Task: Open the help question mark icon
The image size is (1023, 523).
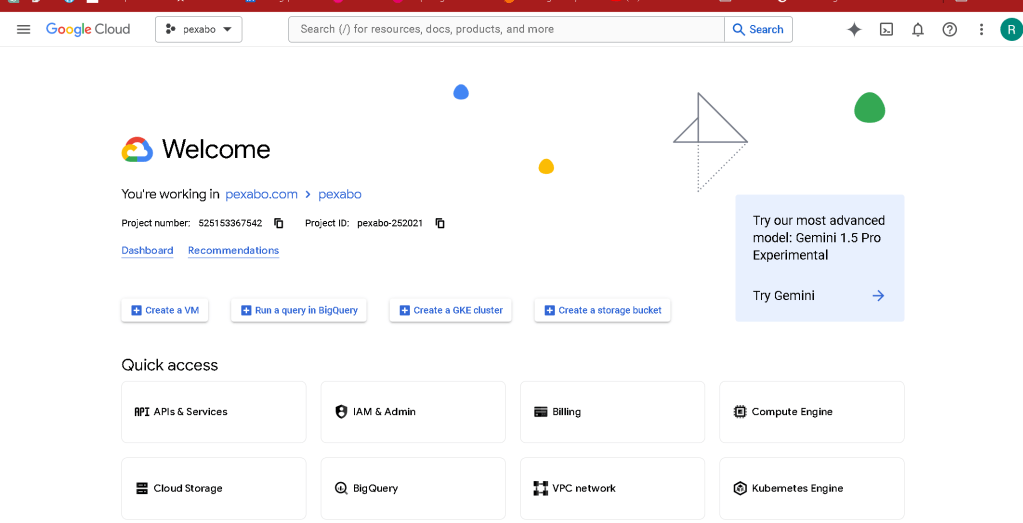Action: point(950,29)
